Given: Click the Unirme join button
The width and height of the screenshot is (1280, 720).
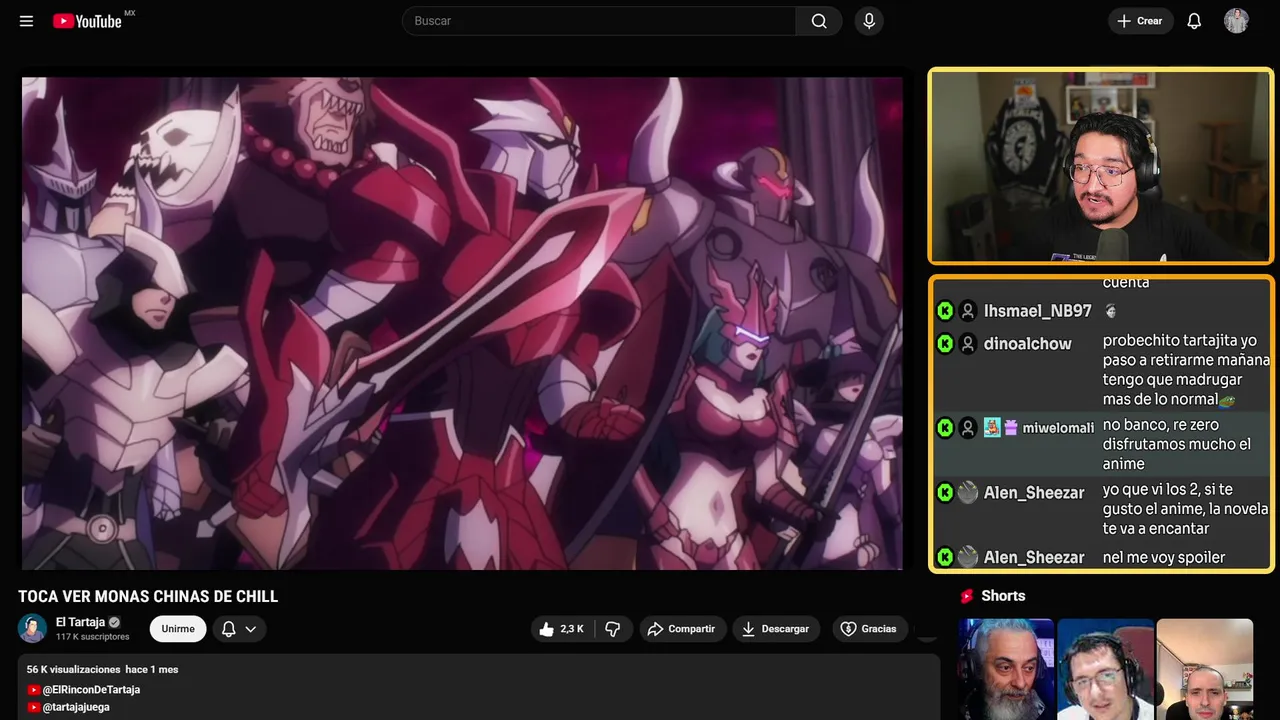Looking at the screenshot, I should (178, 629).
